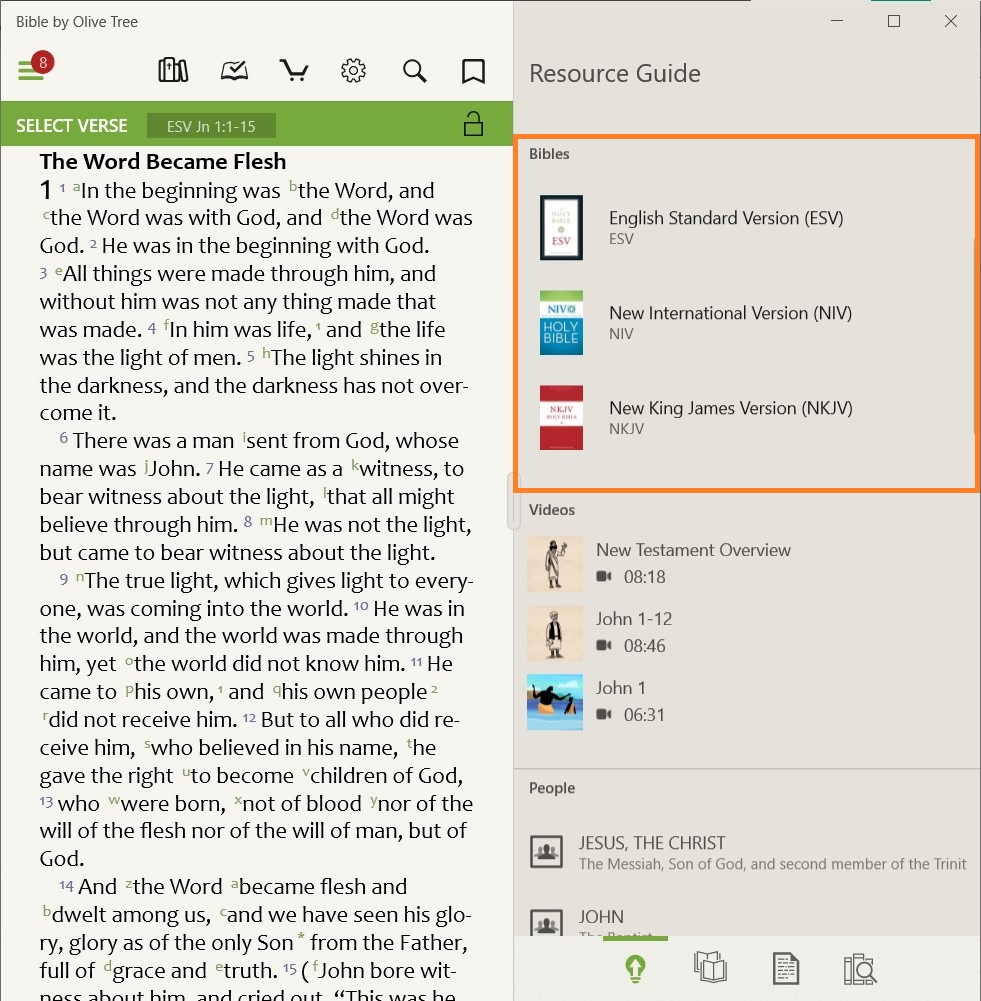Open the bookmarks ribbon icon
The image size is (981, 1001).
[473, 71]
